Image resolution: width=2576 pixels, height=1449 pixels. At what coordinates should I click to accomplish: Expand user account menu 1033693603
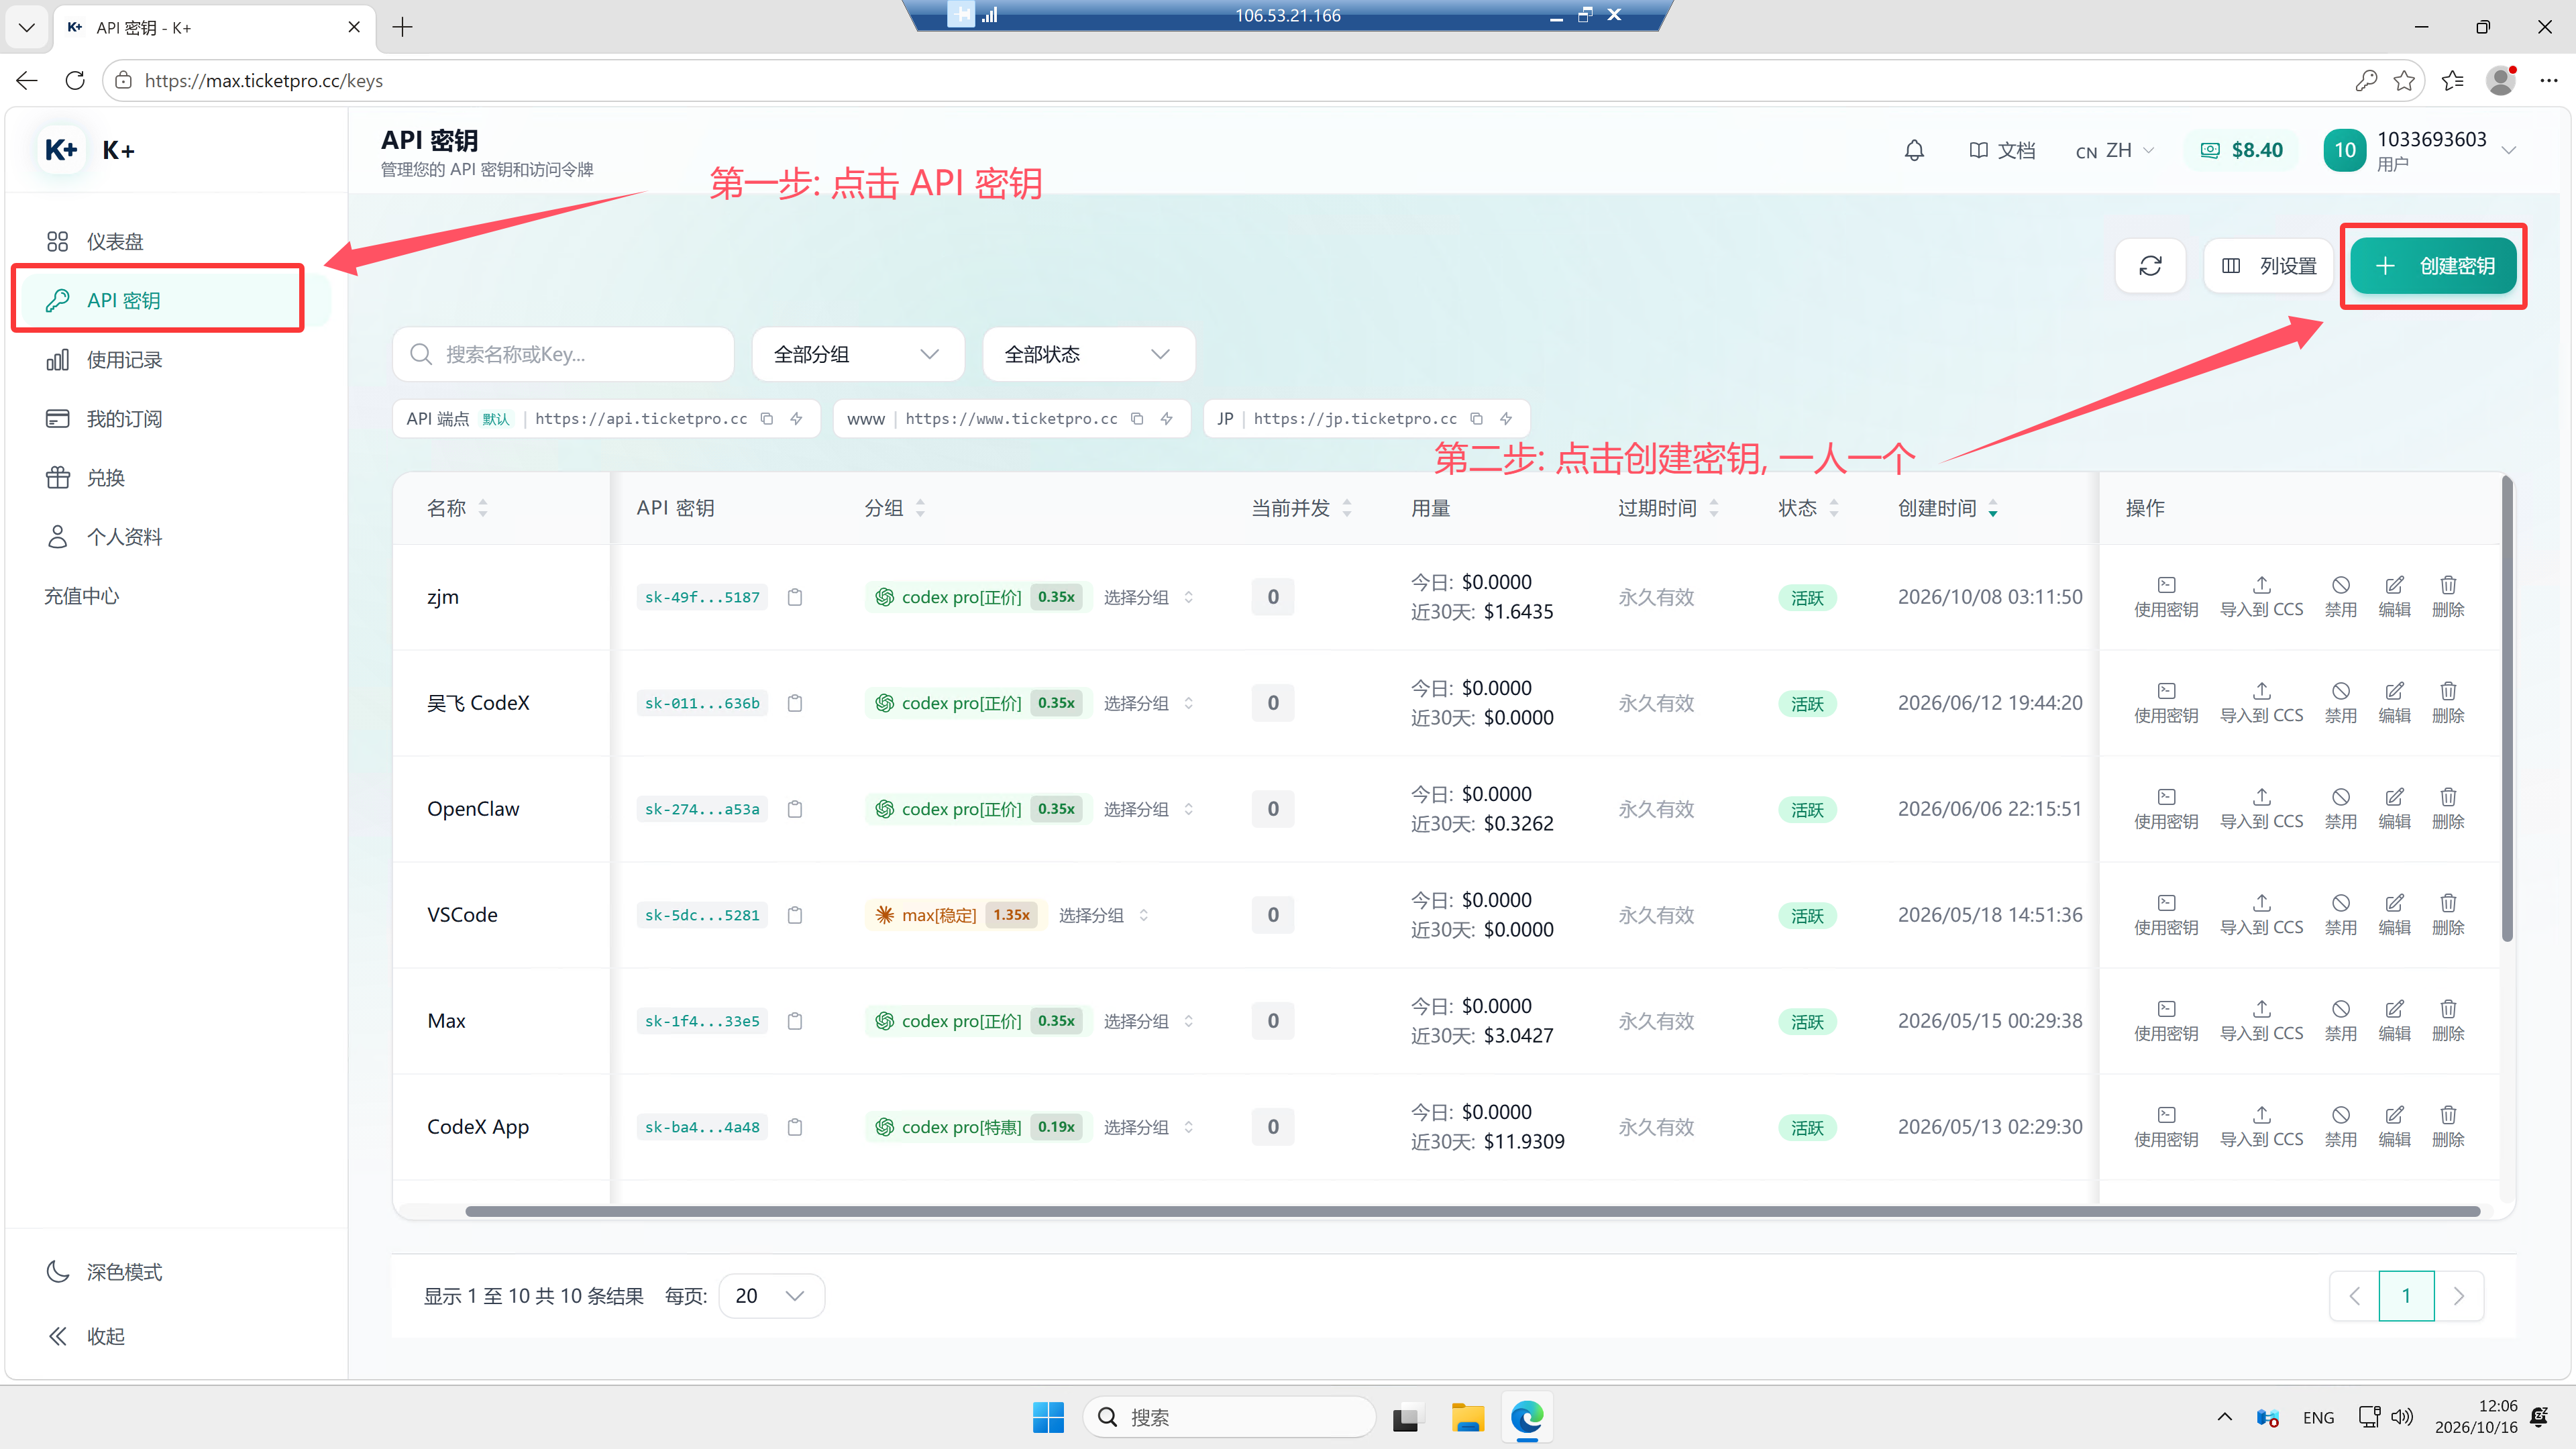point(2419,151)
